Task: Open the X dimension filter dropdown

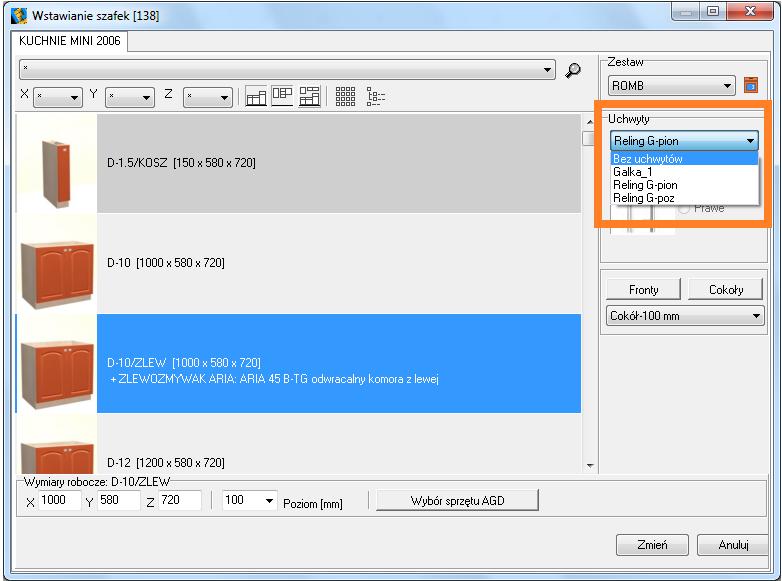Action: [74, 97]
